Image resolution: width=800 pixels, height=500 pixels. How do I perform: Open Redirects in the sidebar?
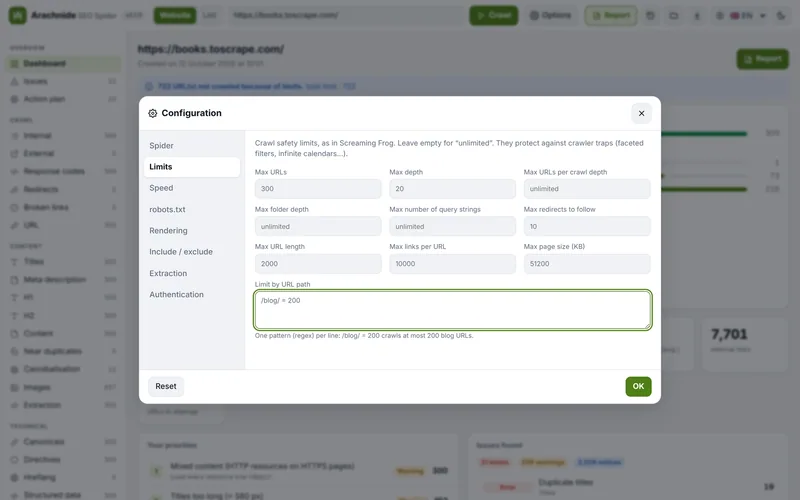click(64, 189)
